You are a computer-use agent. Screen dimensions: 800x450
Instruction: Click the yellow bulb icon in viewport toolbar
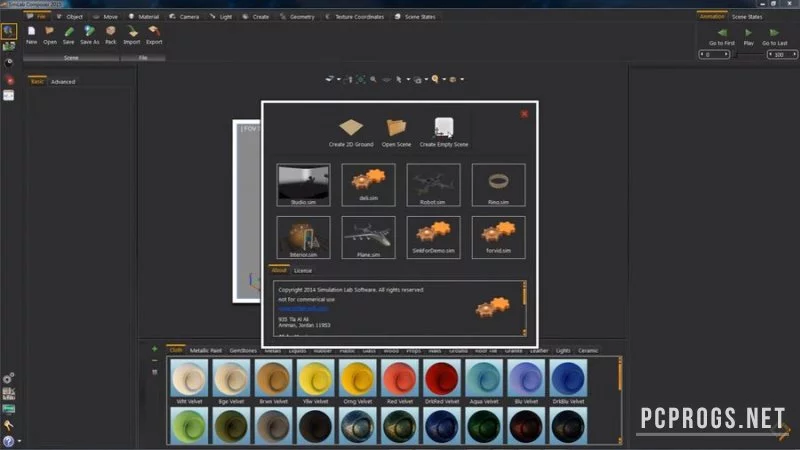pos(435,79)
